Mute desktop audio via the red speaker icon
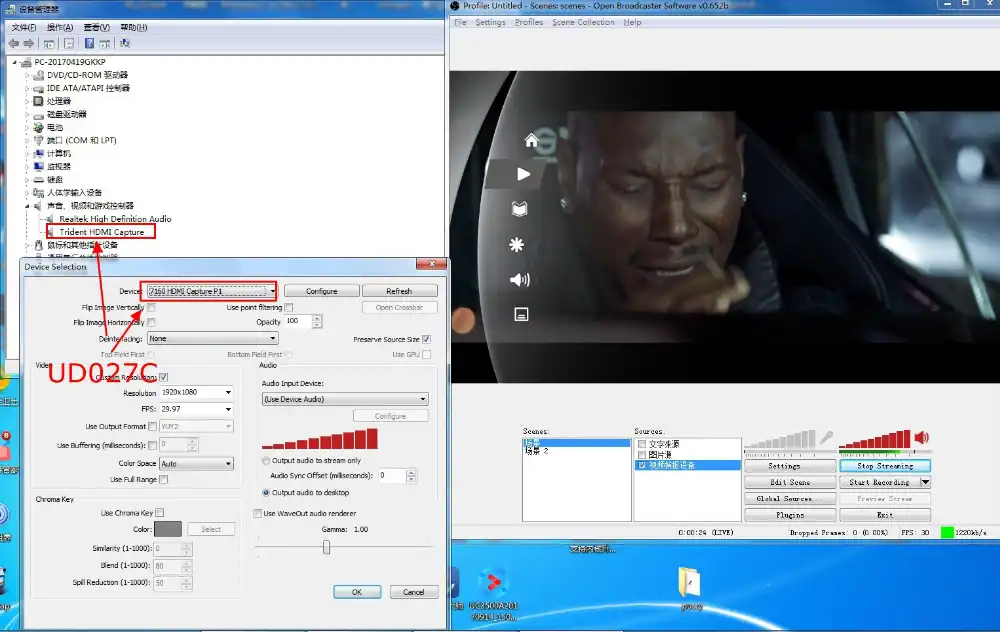 922,437
